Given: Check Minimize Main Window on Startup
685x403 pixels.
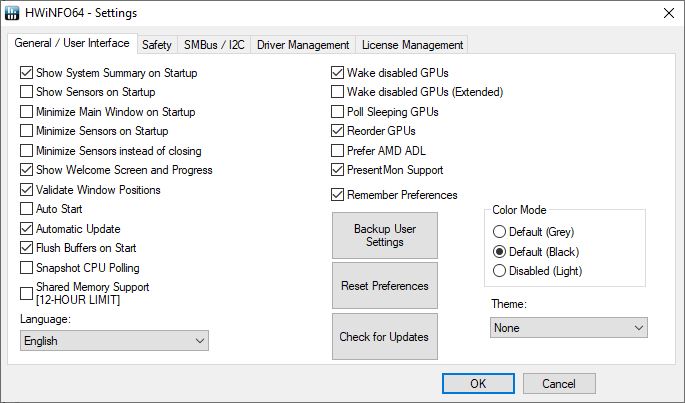Looking at the screenshot, I should (27, 111).
